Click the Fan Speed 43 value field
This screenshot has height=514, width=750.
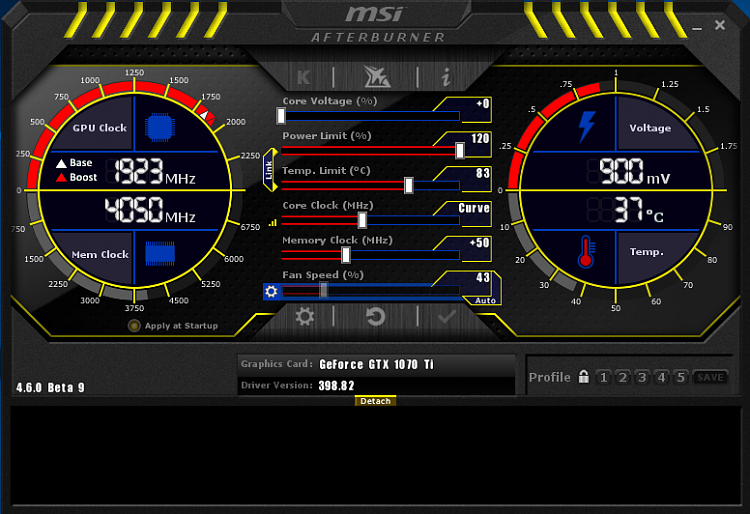(x=471, y=283)
